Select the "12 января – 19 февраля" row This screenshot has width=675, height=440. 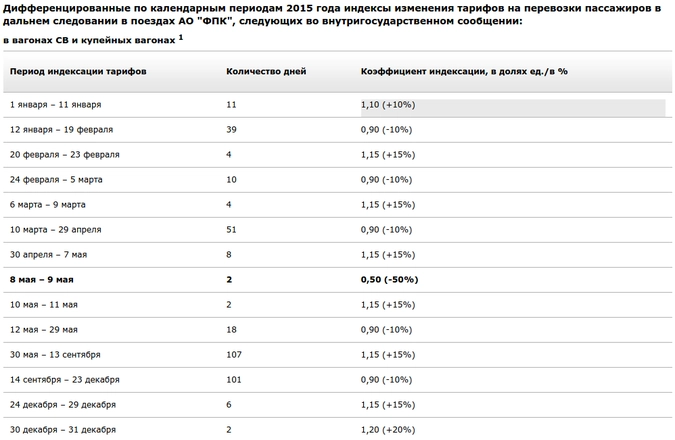pos(62,129)
